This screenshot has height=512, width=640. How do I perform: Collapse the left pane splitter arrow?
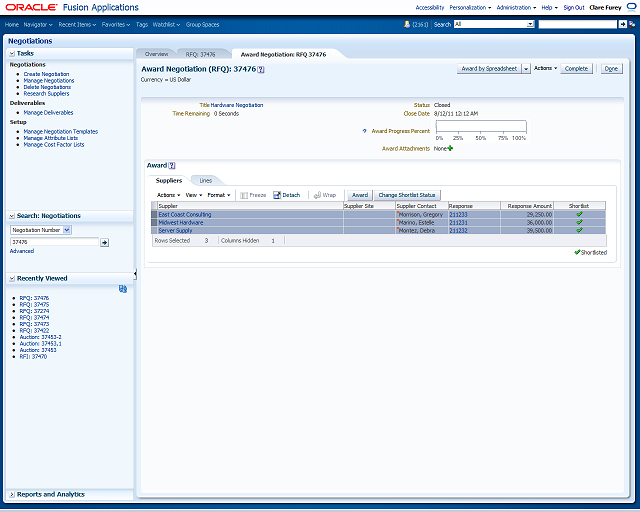(x=135, y=274)
